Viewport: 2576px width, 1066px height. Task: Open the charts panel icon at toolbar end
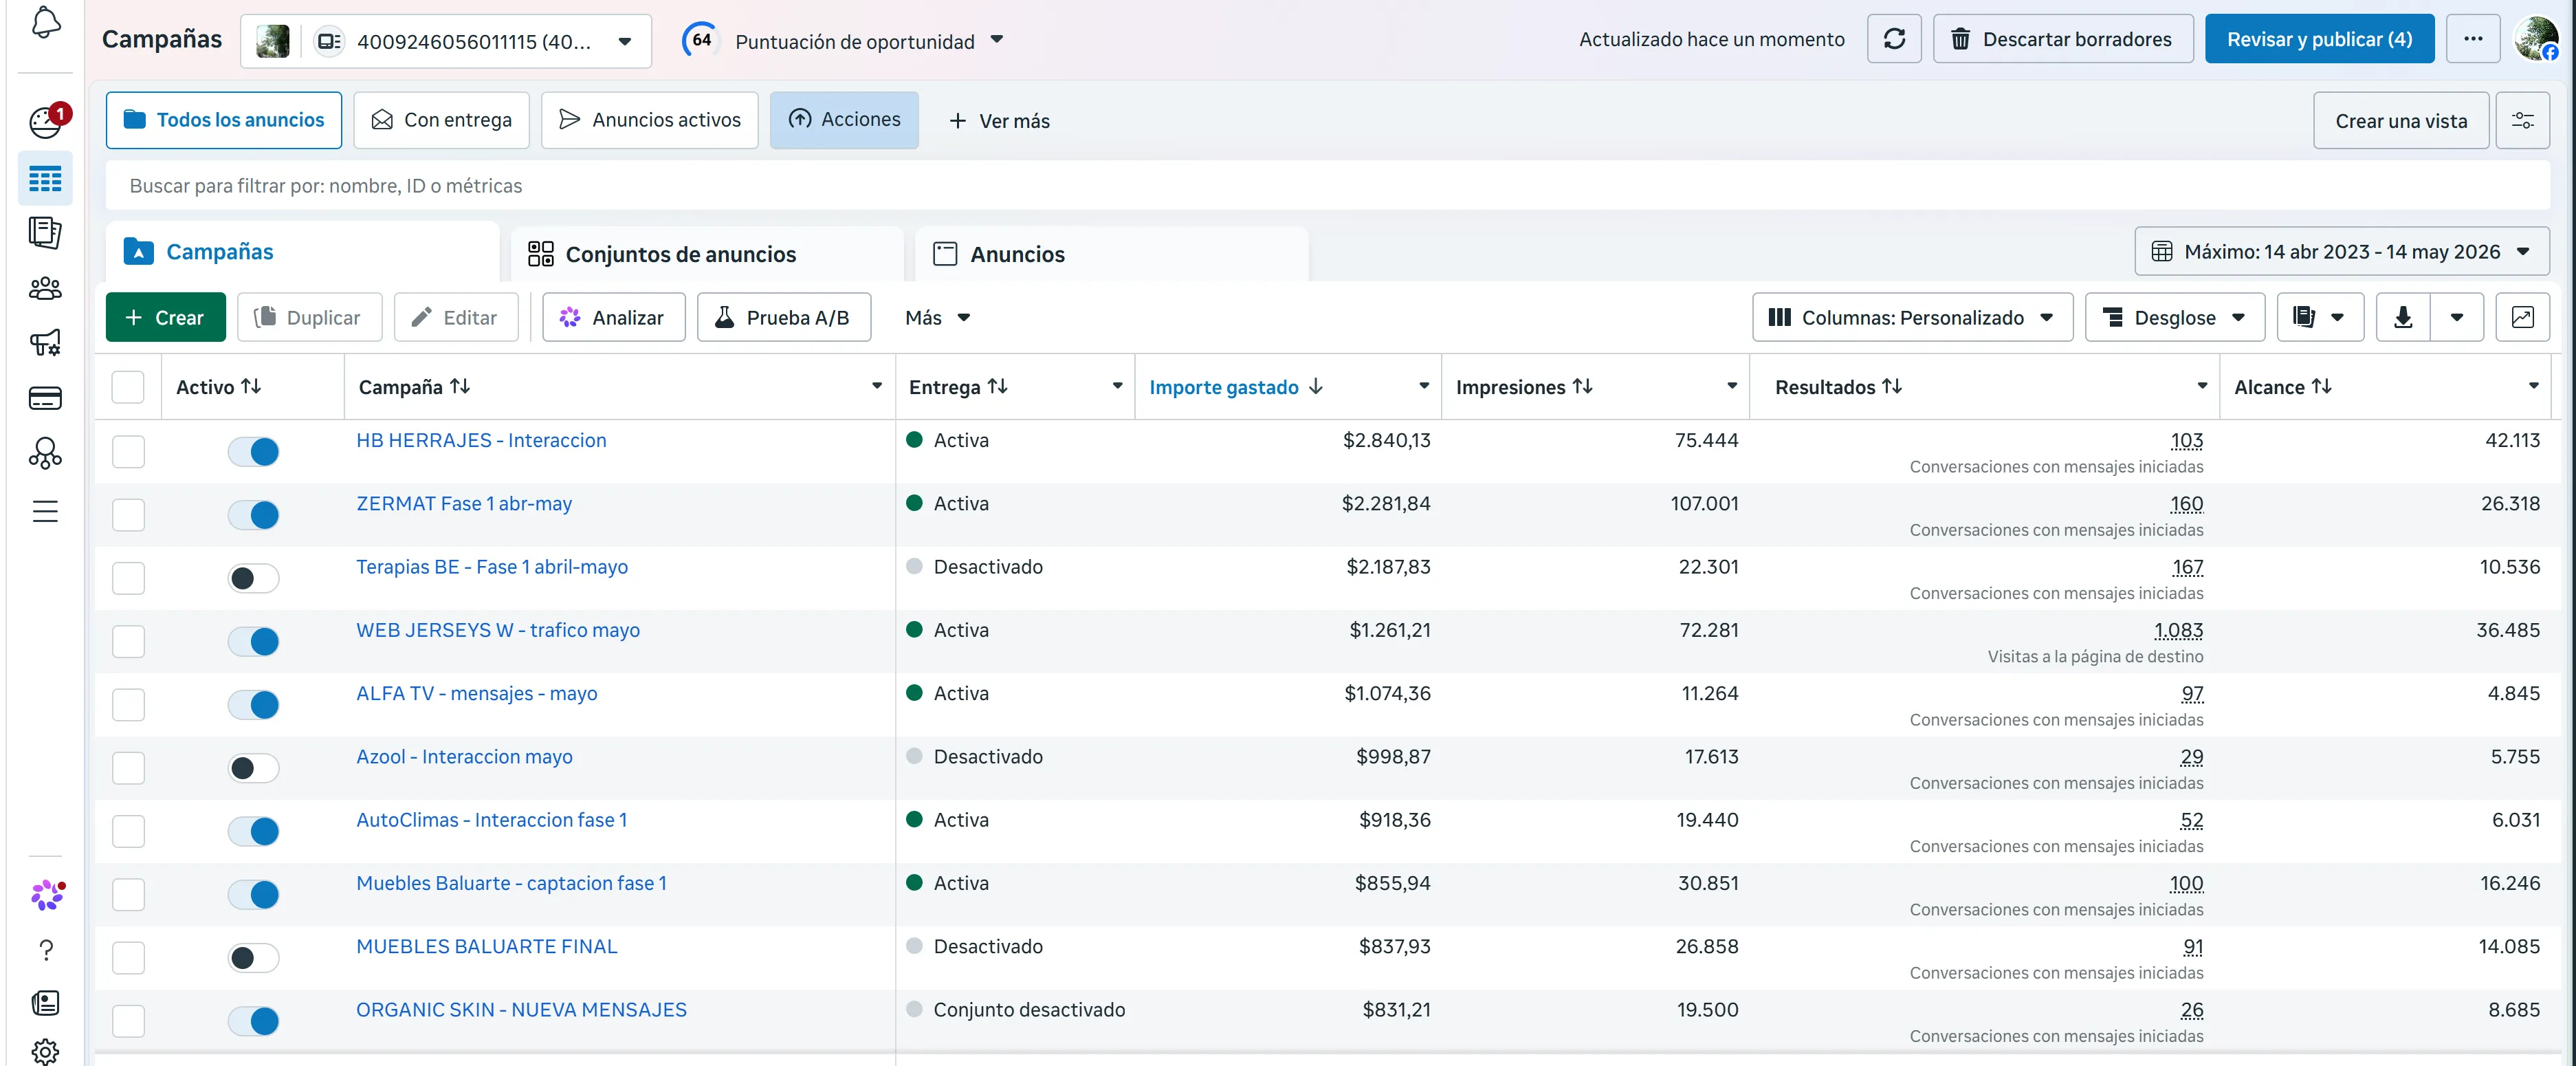pyautogui.click(x=2522, y=318)
